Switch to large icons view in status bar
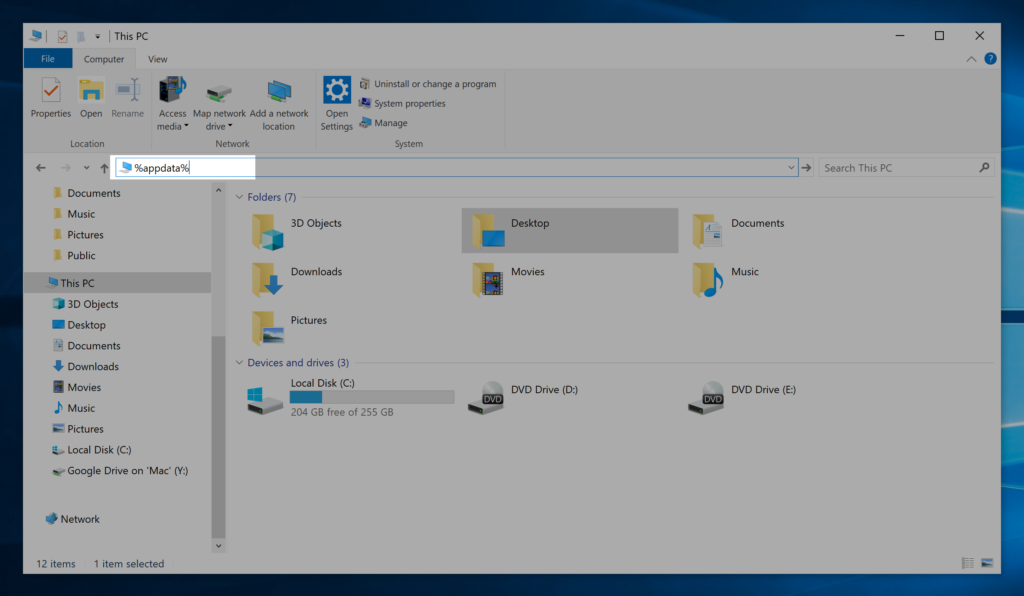The image size is (1024, 596). (987, 563)
